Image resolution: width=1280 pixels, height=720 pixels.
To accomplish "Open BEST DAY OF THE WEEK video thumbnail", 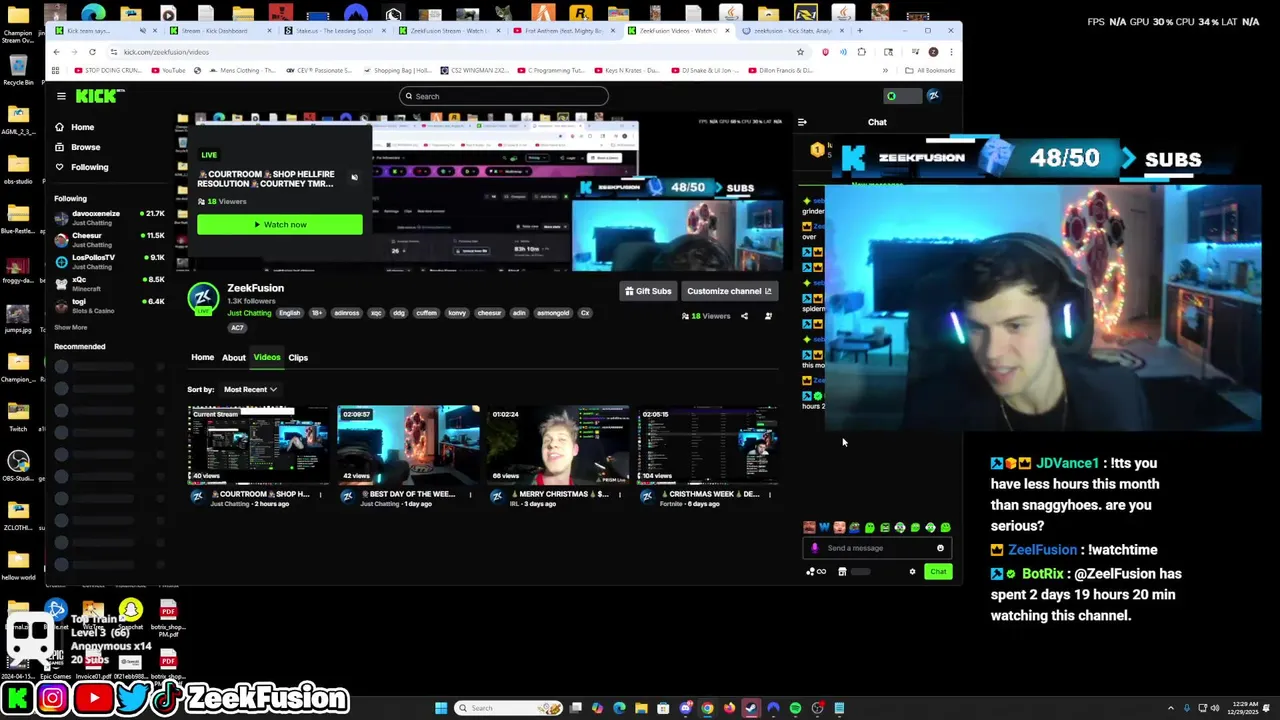I will pyautogui.click(x=408, y=444).
